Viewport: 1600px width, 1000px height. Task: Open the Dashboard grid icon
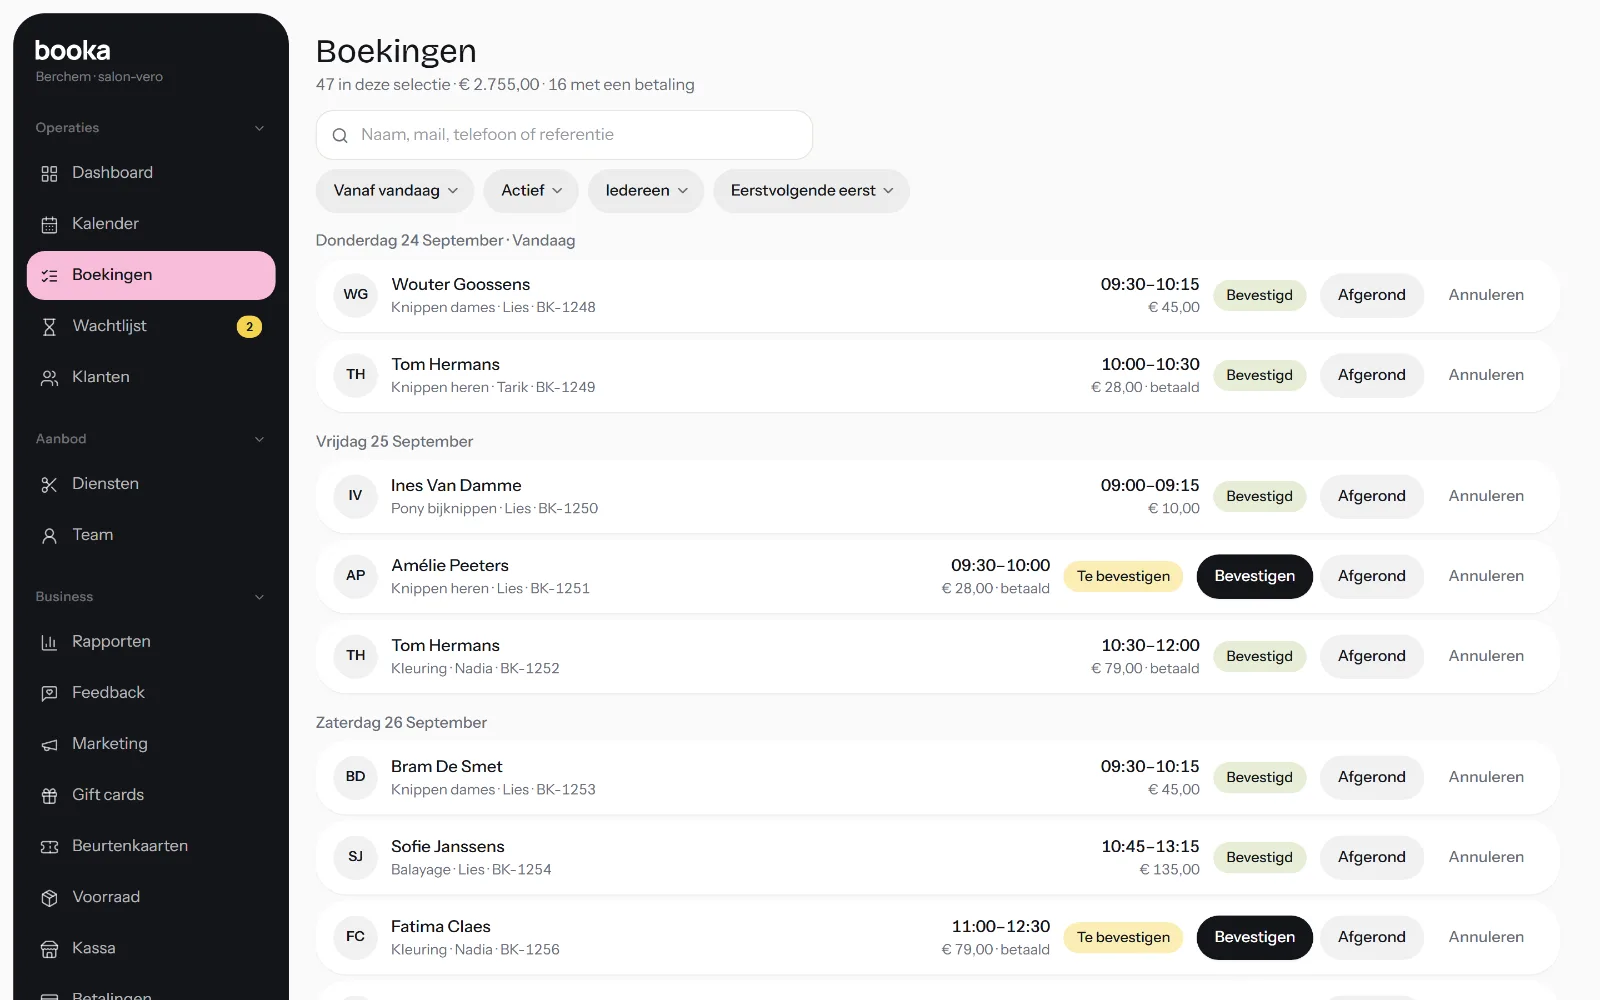(49, 173)
